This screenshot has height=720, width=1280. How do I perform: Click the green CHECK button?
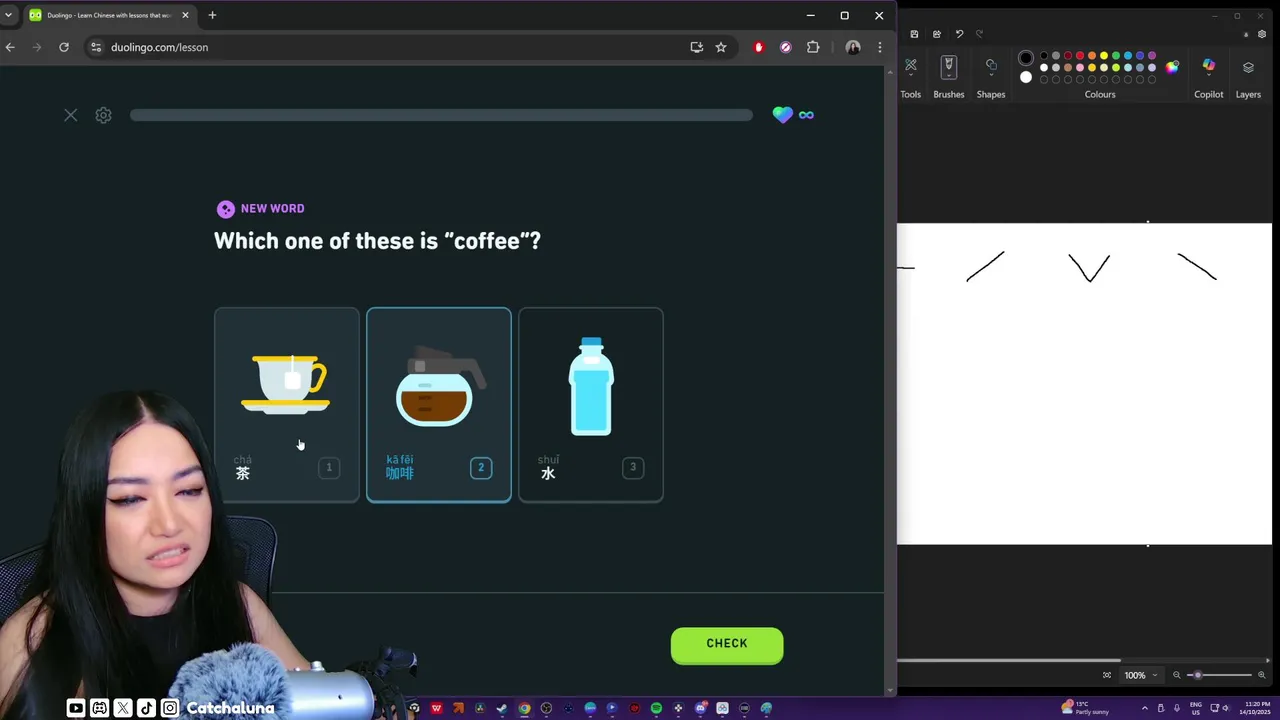pyautogui.click(x=727, y=644)
